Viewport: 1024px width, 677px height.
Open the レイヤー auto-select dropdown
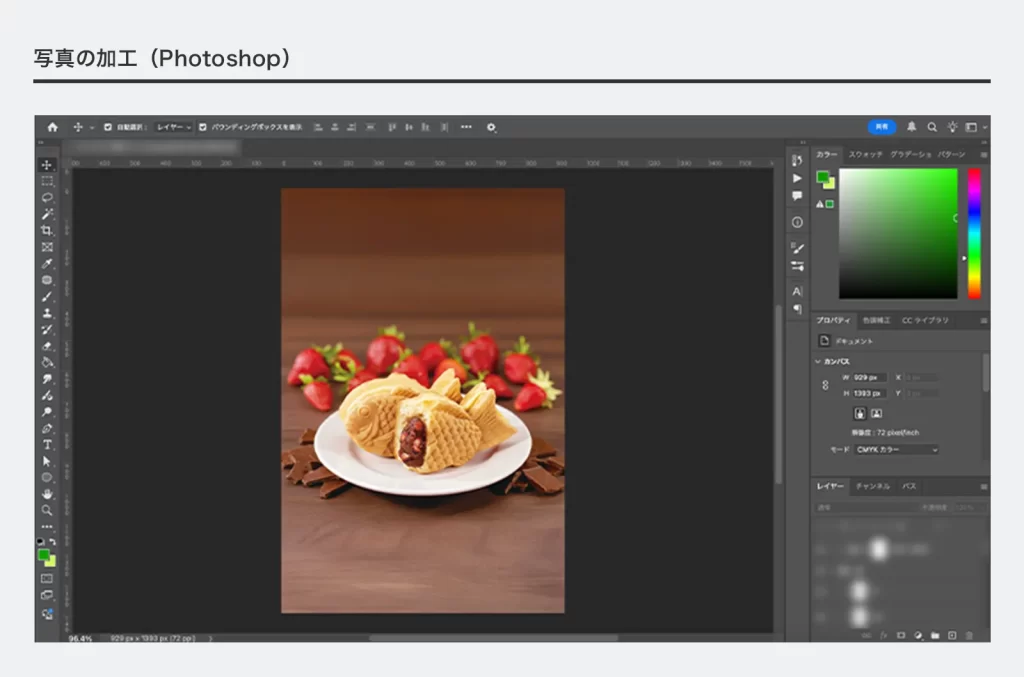(x=174, y=127)
